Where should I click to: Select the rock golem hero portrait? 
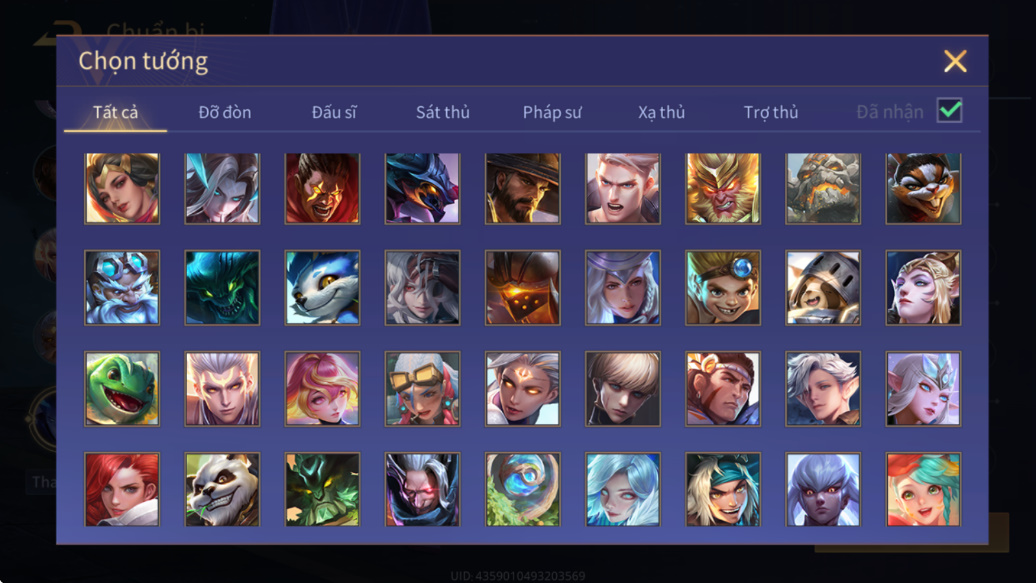[x=823, y=188]
